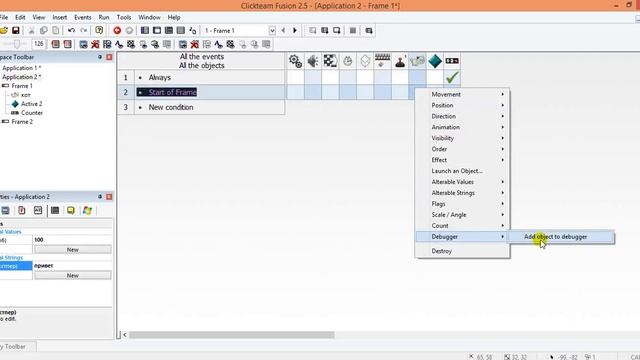This screenshot has height=360, width=640.
Task: Select Active 2 object in tree
Action: point(31,104)
